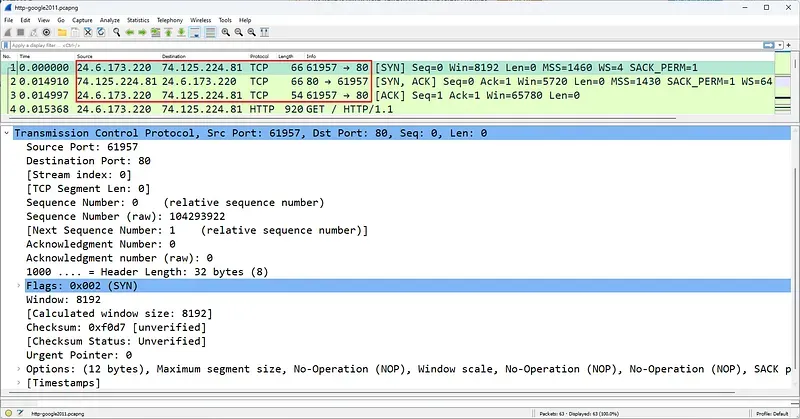Open the View menu

coord(44,20)
